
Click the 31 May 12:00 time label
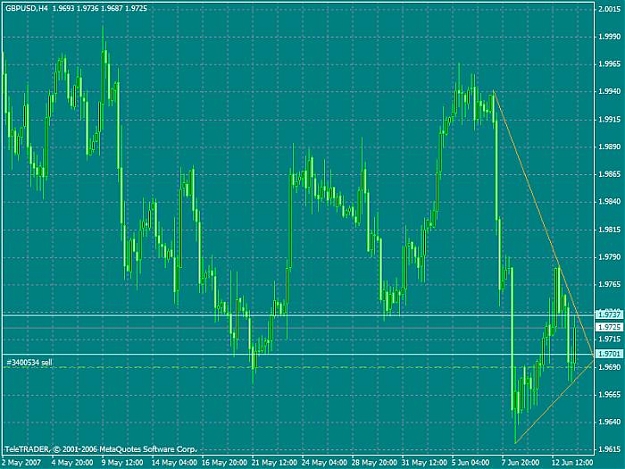point(425,463)
